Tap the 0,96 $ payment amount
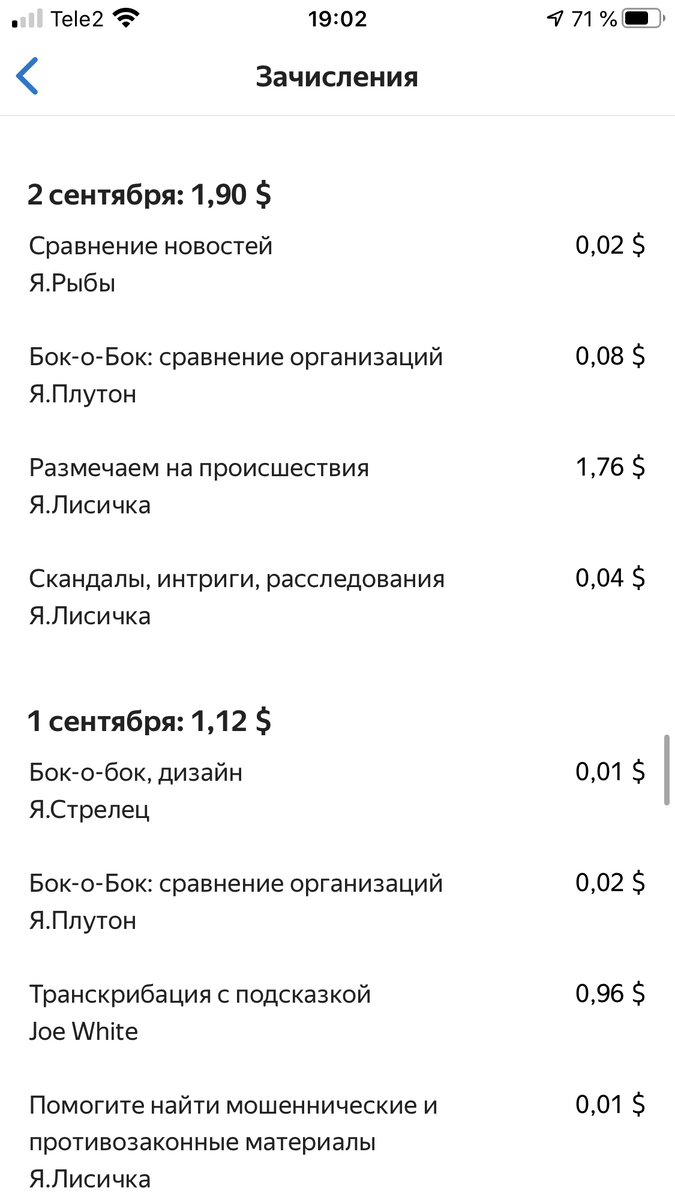Viewport: 675px width, 1200px height. (612, 994)
